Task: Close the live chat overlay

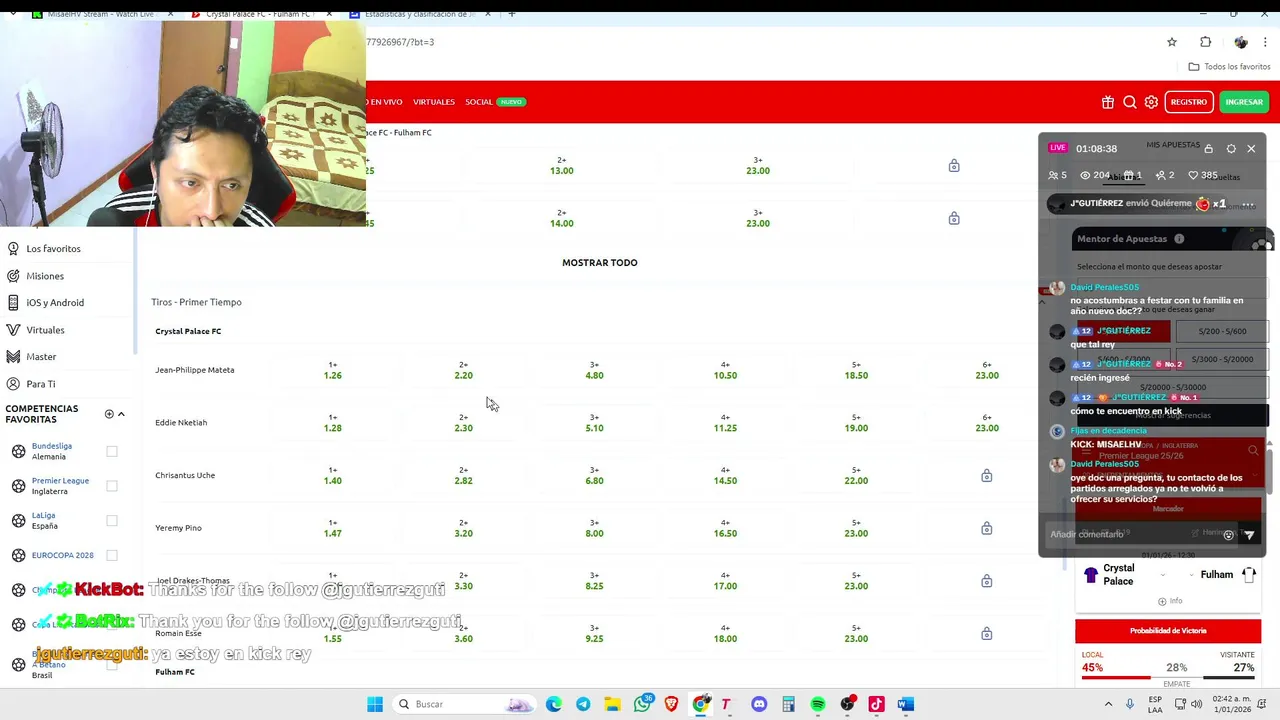Action: click(1251, 148)
